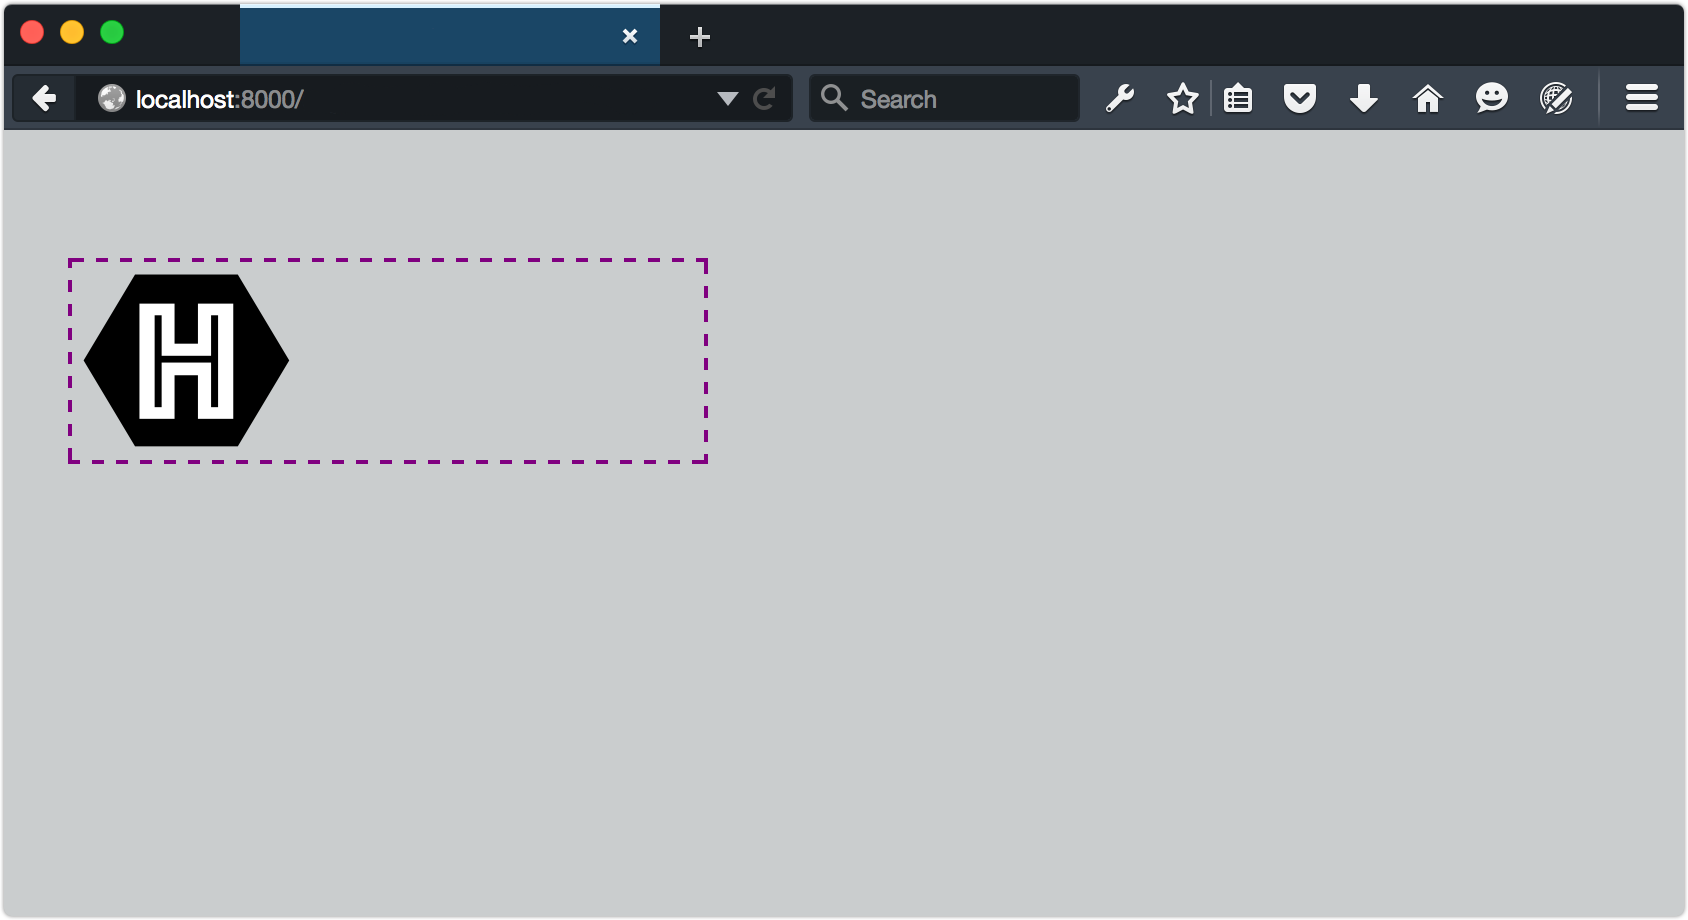Go to the Home page icon
Viewport: 1688px width, 920px height.
click(x=1427, y=98)
